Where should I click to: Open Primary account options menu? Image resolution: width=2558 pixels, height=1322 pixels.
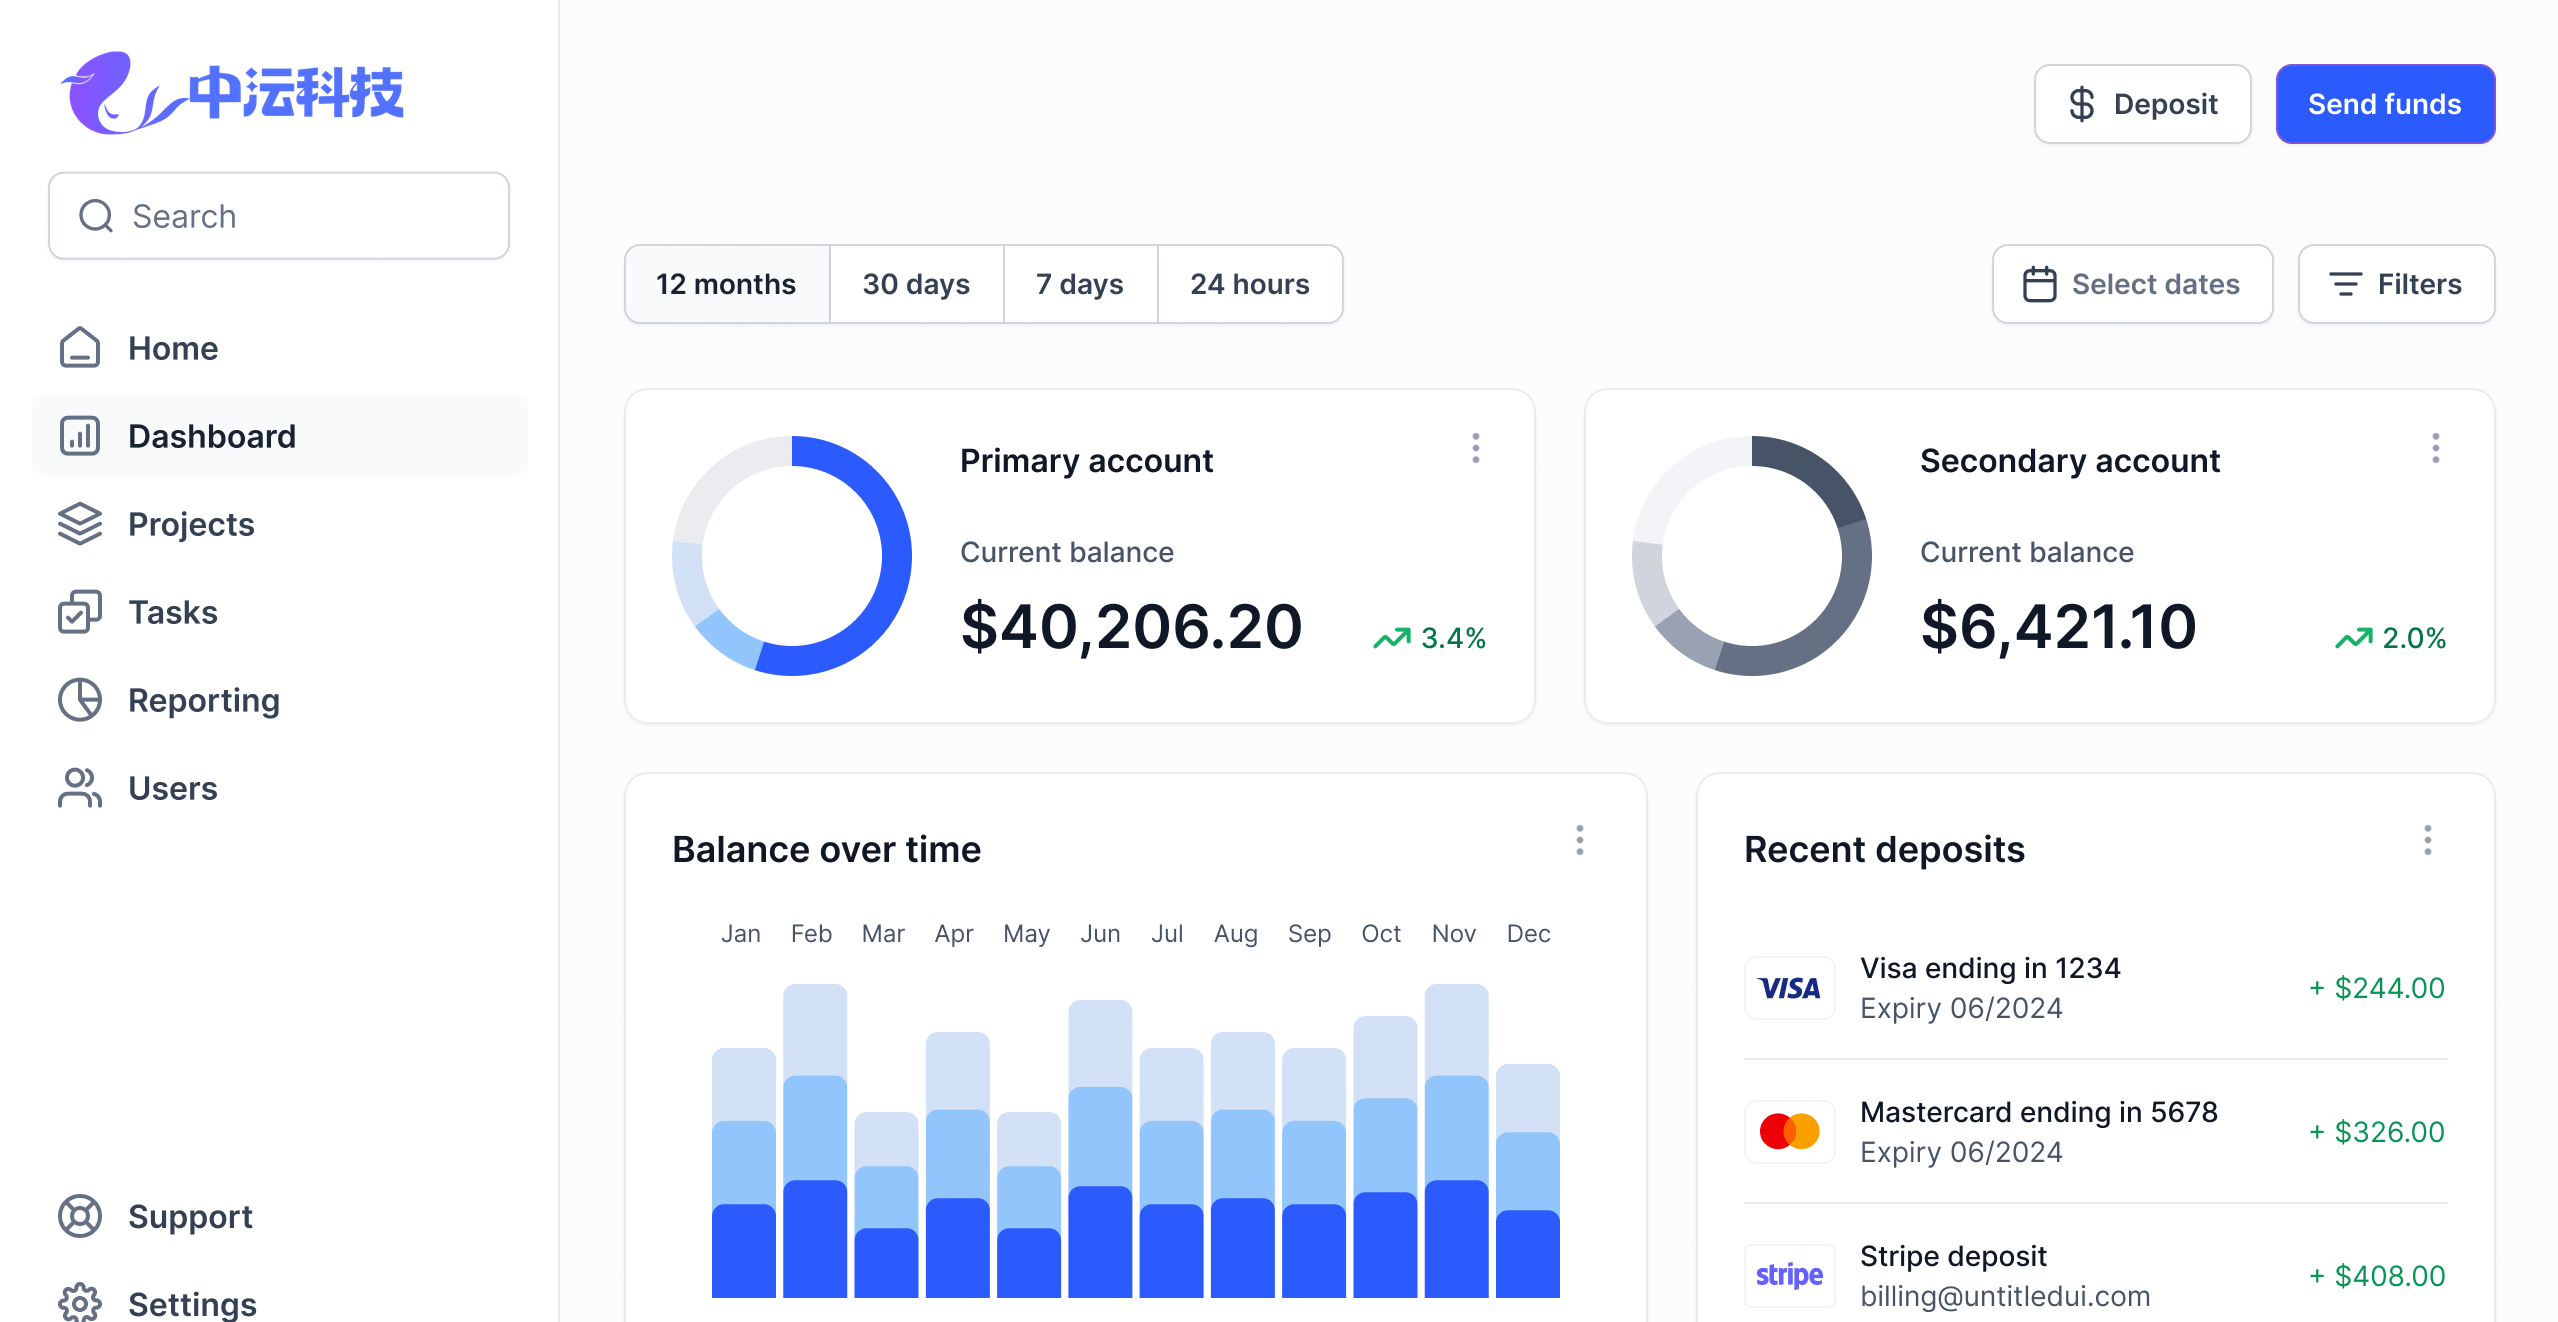pos(1476,448)
